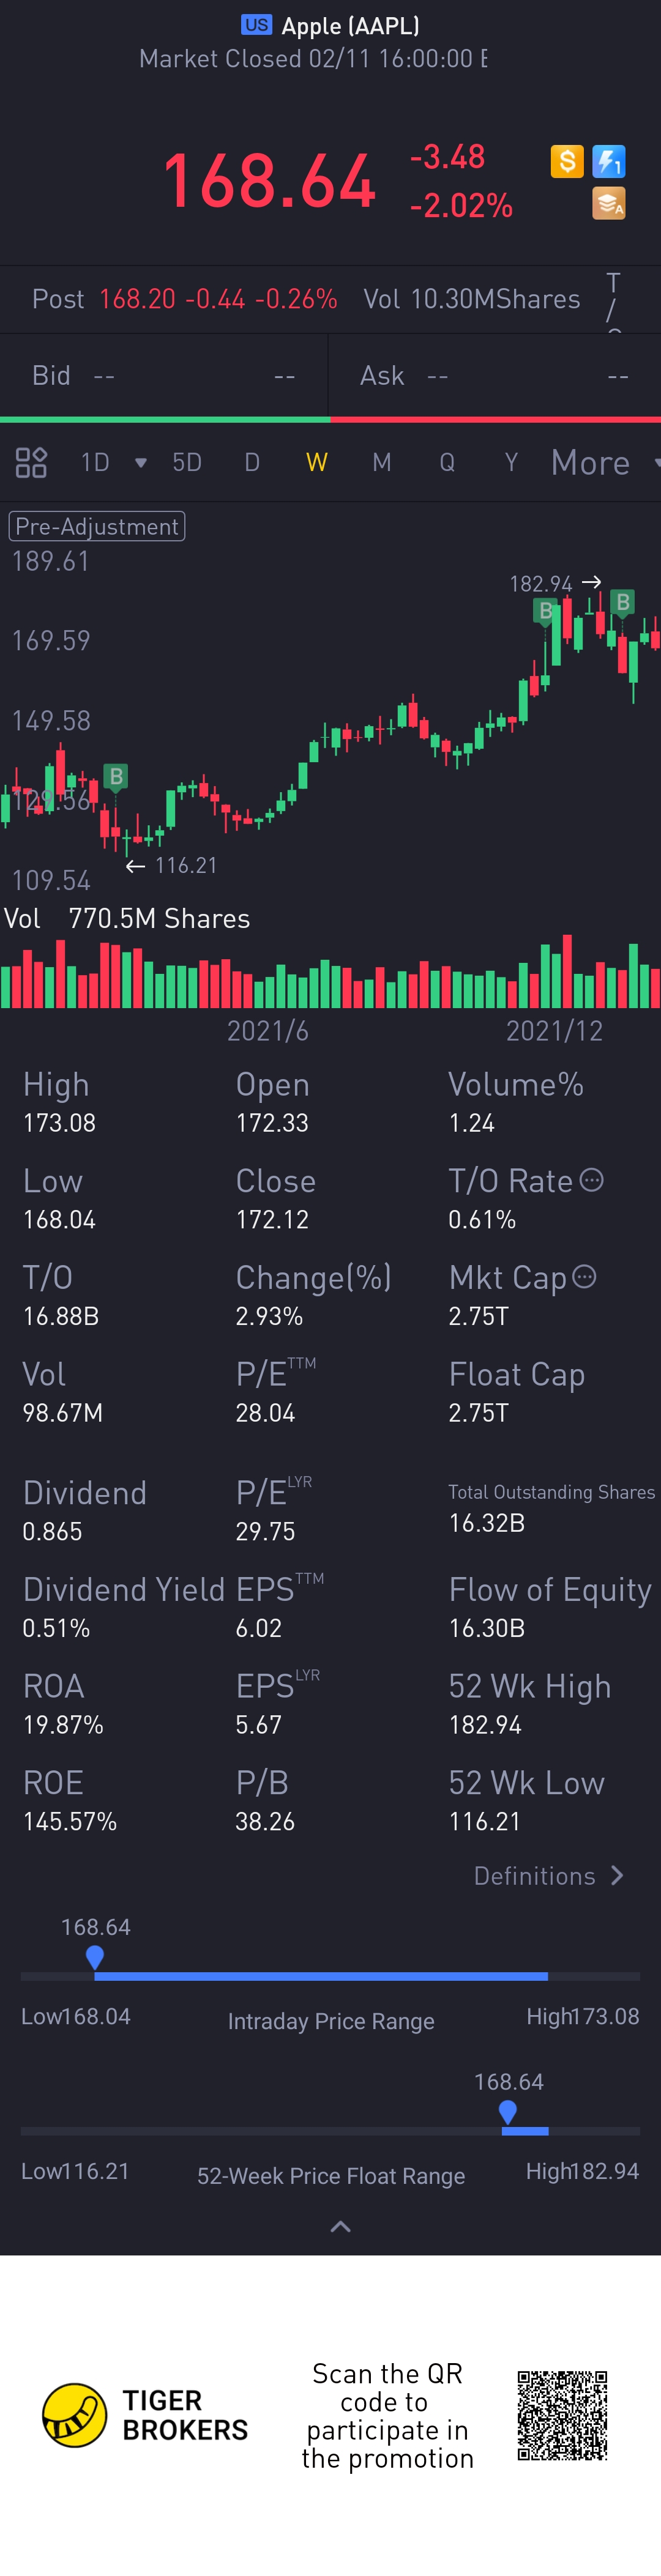Switch to the Y yearly chart
This screenshot has width=661, height=2576.
[511, 463]
